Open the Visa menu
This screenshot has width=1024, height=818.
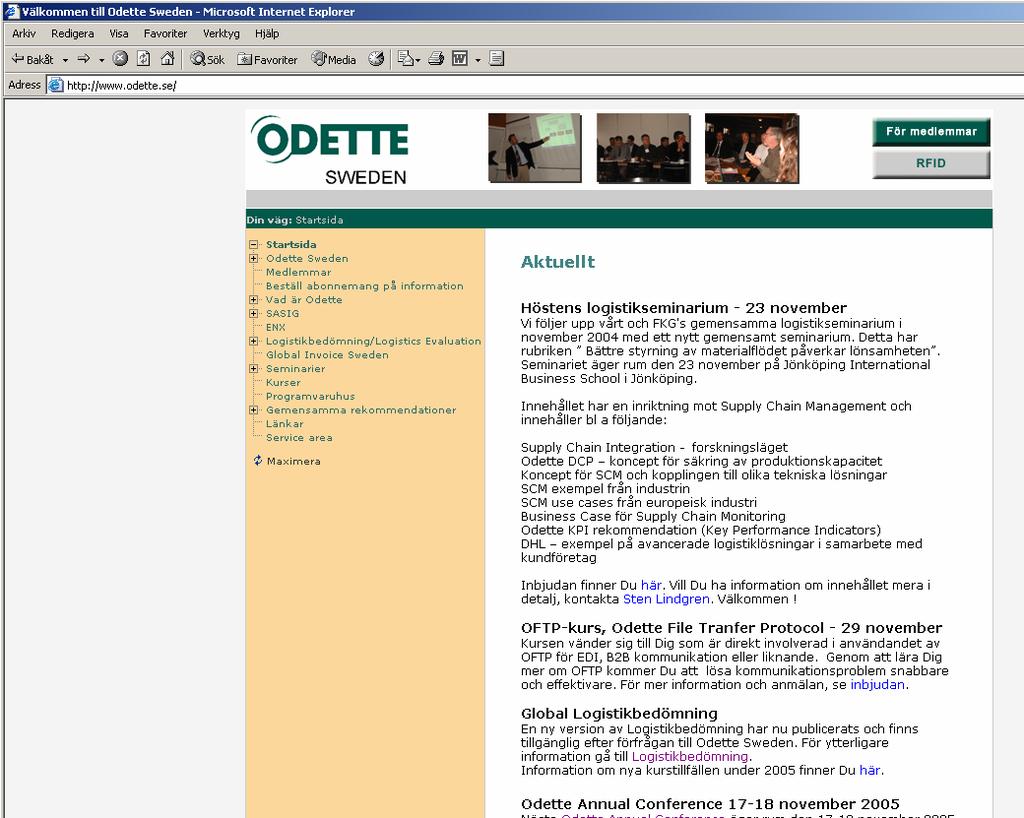tap(119, 33)
